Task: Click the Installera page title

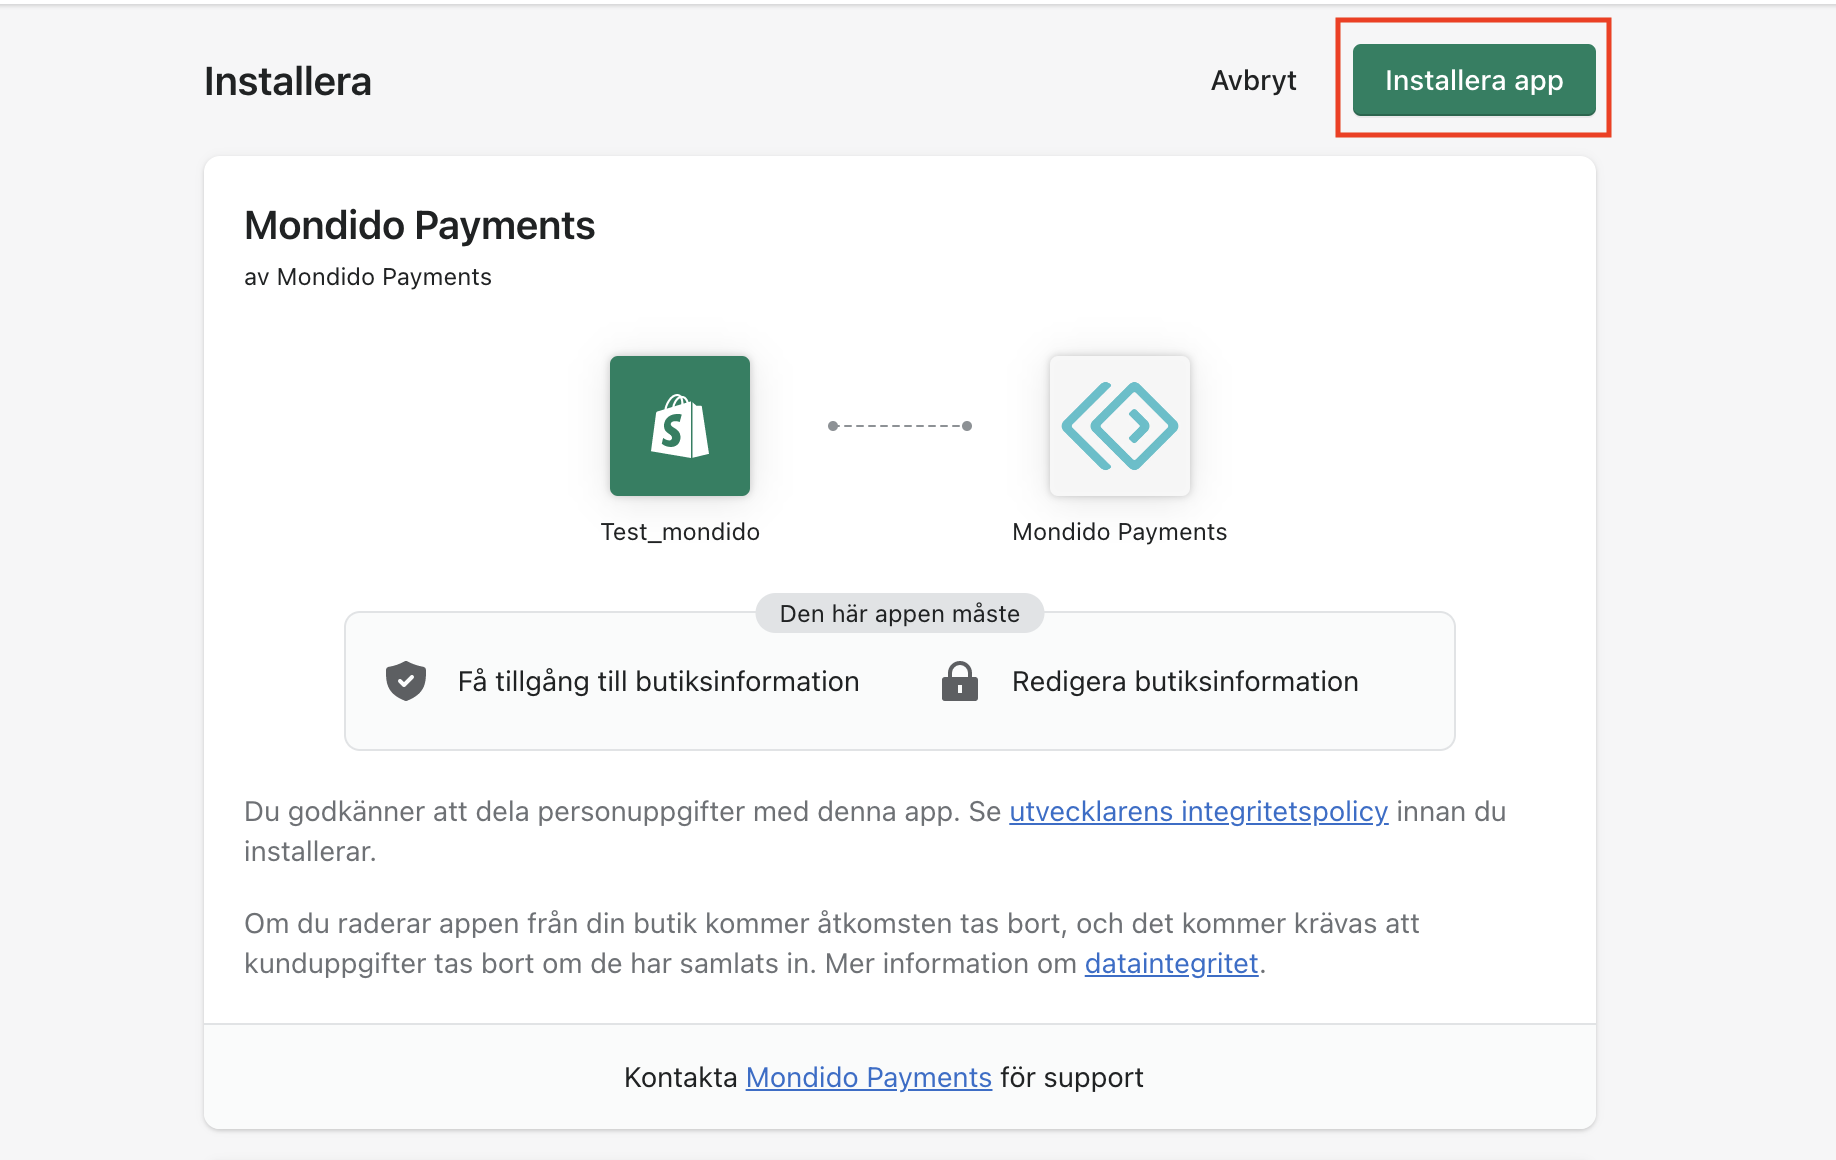Action: point(288,81)
